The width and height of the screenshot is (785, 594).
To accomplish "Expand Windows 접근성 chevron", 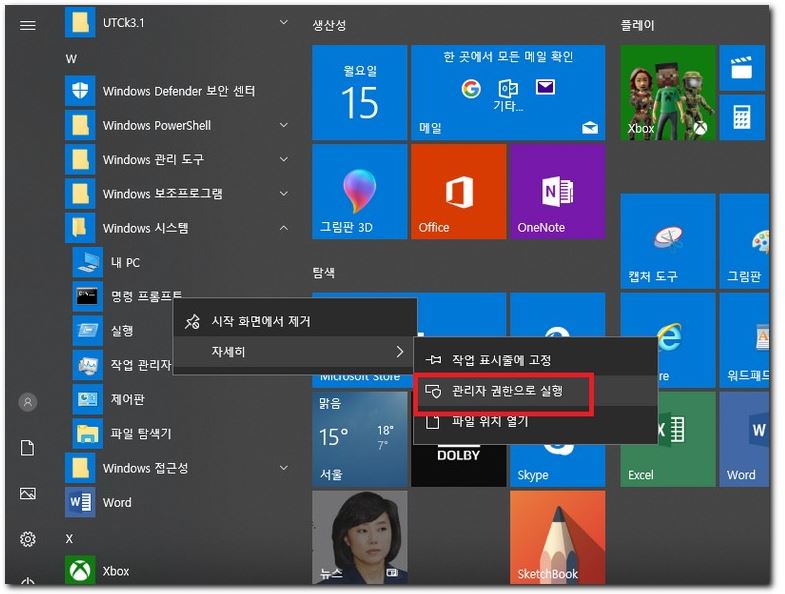I will [x=284, y=468].
